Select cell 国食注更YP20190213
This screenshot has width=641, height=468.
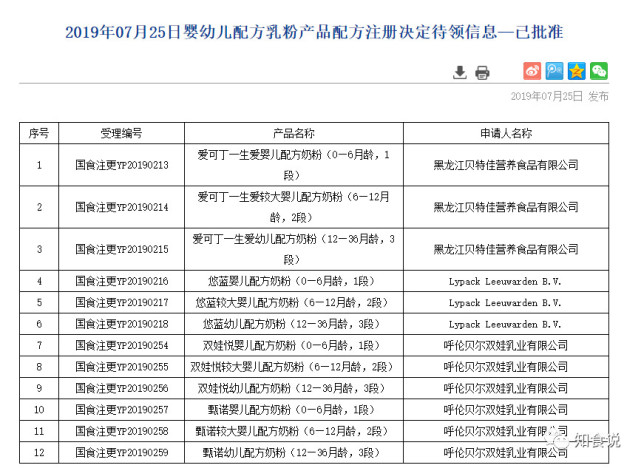pyautogui.click(x=121, y=165)
